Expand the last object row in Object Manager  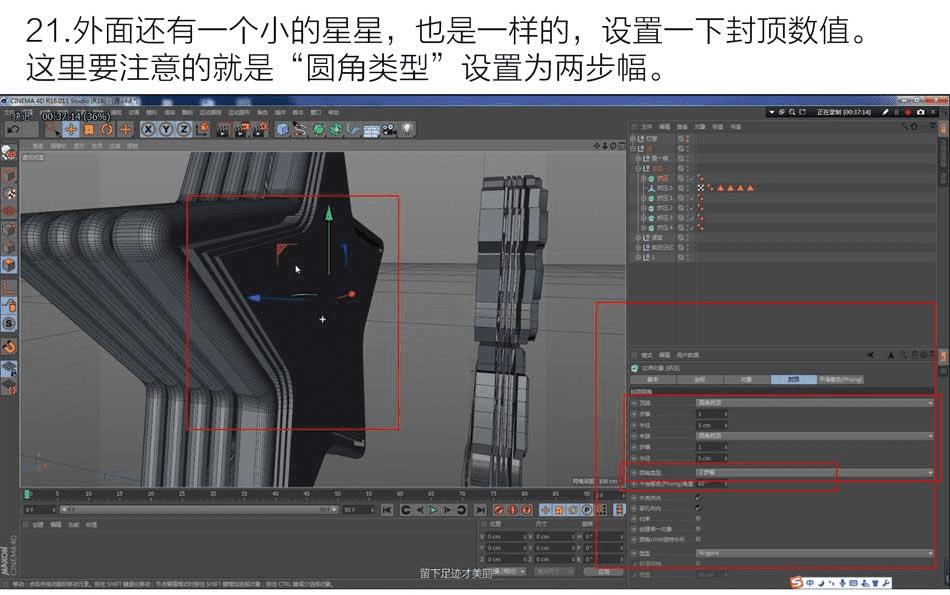(x=638, y=257)
